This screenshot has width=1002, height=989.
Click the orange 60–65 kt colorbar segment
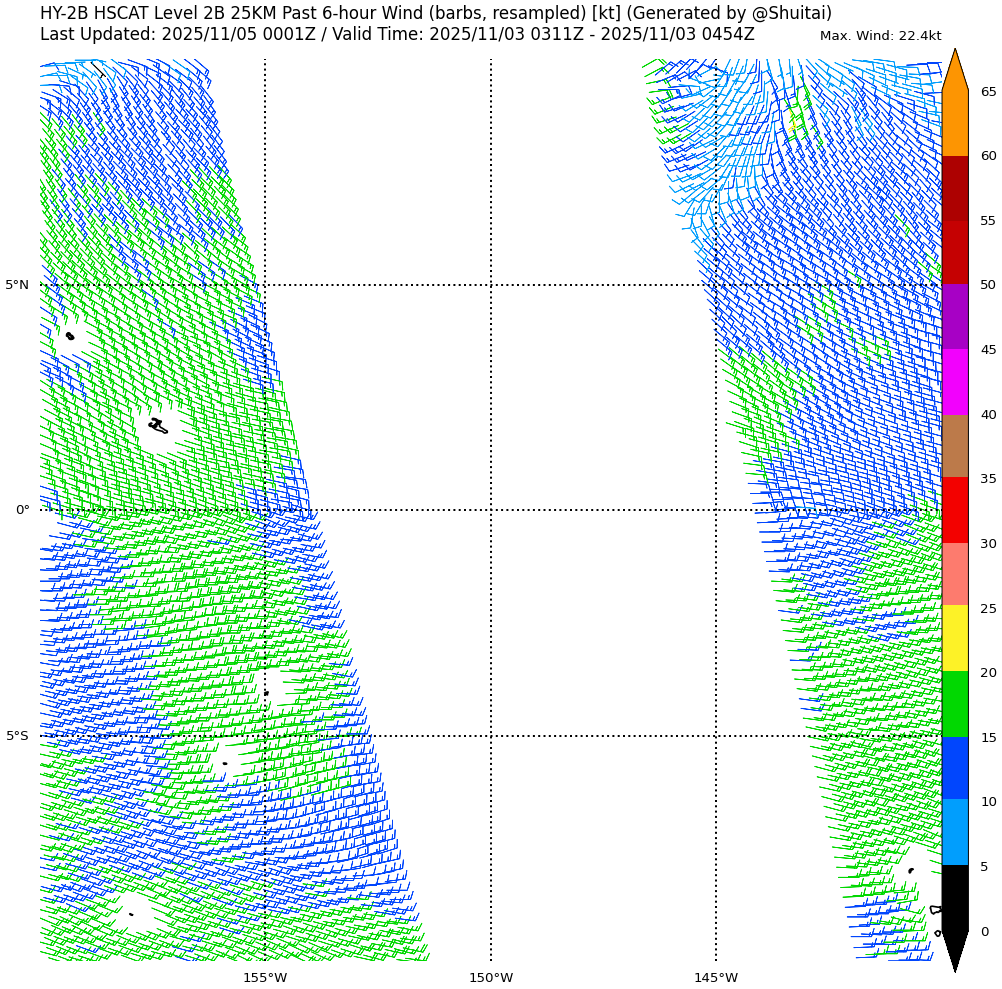[954, 123]
